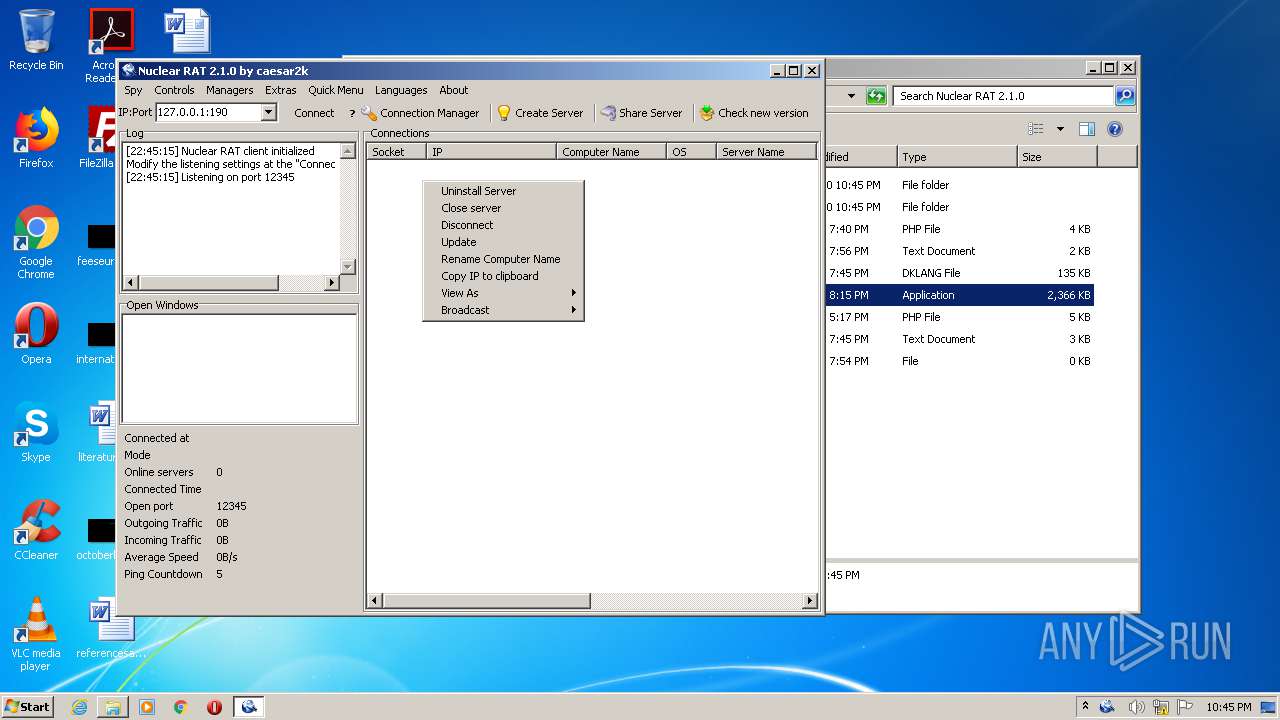Expand the IP:Port combo box dropdown

coord(268,113)
